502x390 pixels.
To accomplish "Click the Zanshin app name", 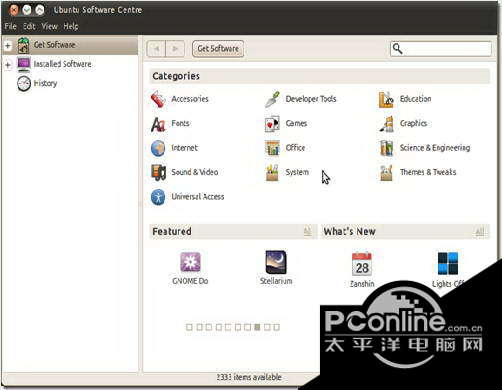I will pyautogui.click(x=362, y=284).
